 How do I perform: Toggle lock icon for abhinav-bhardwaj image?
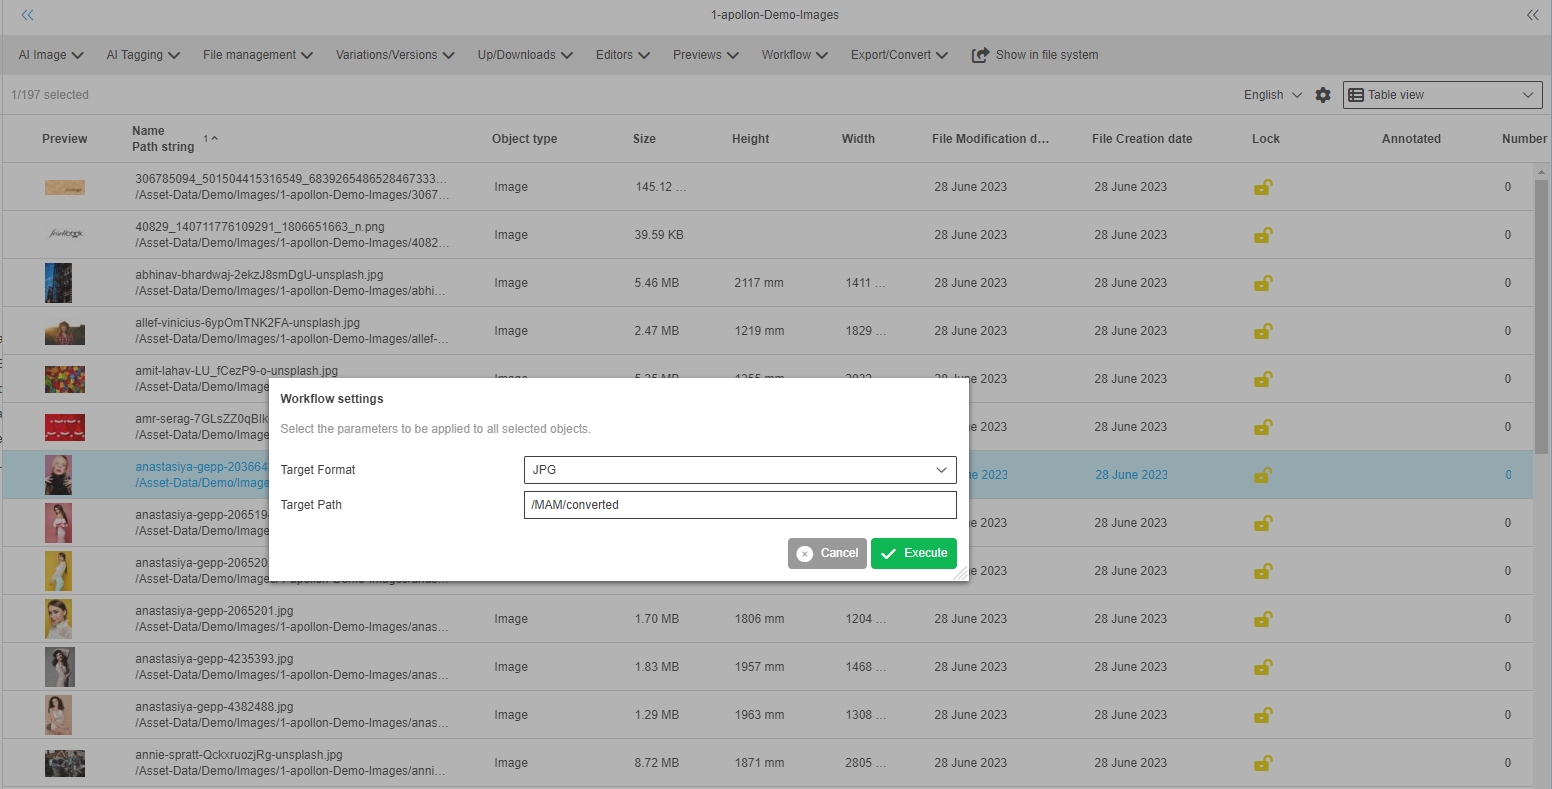pyautogui.click(x=1263, y=283)
